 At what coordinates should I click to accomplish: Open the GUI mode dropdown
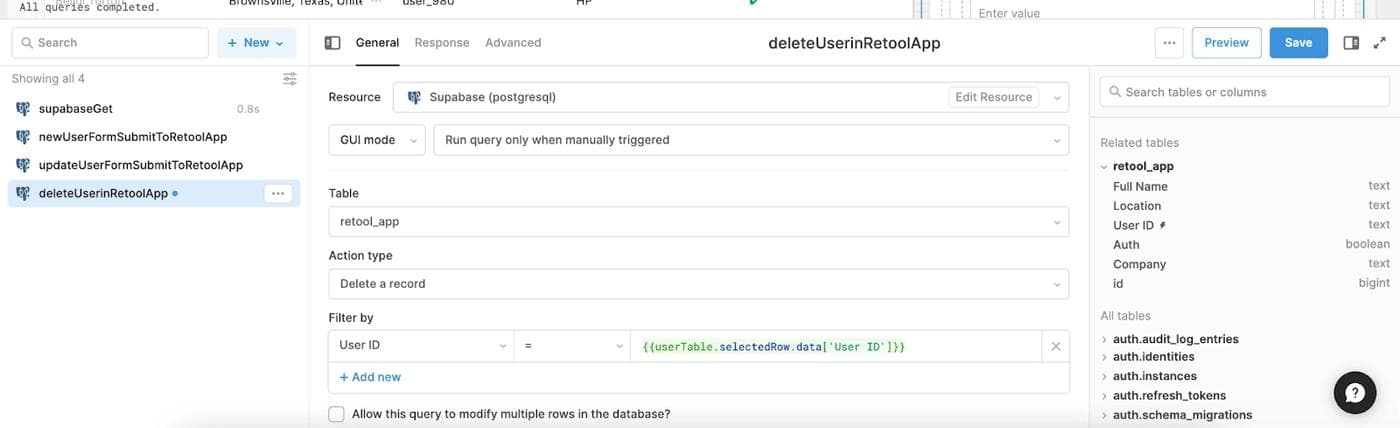(377, 140)
